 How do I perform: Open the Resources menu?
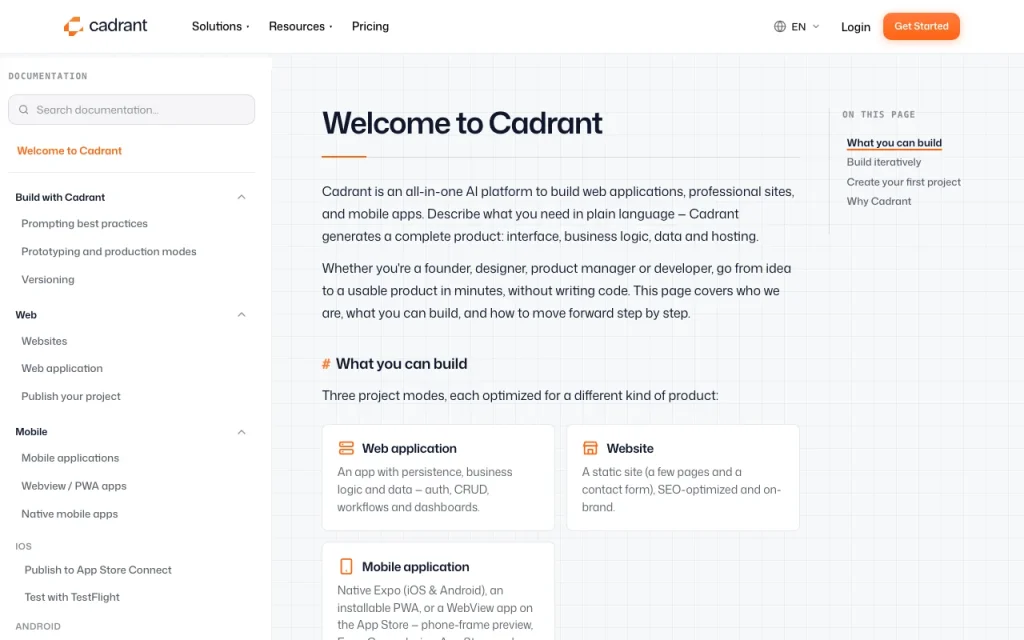click(x=300, y=27)
